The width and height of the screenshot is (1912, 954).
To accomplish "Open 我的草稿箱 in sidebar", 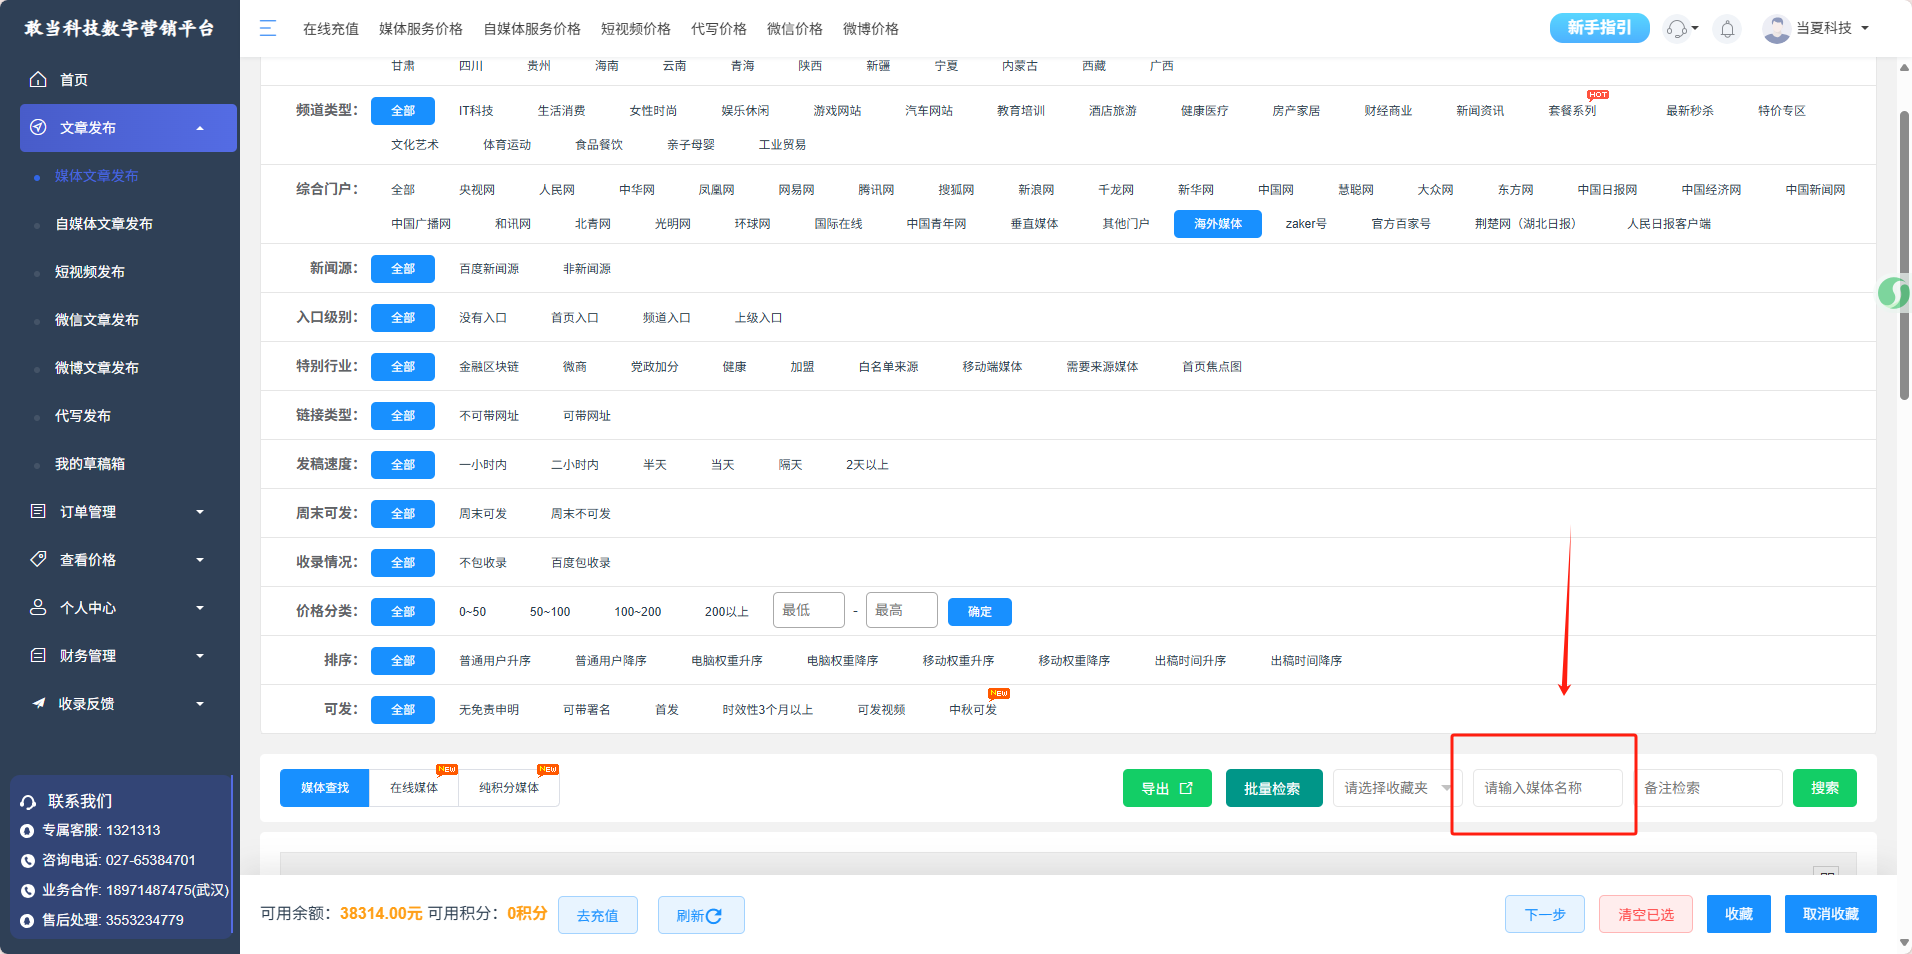I will click(x=90, y=464).
